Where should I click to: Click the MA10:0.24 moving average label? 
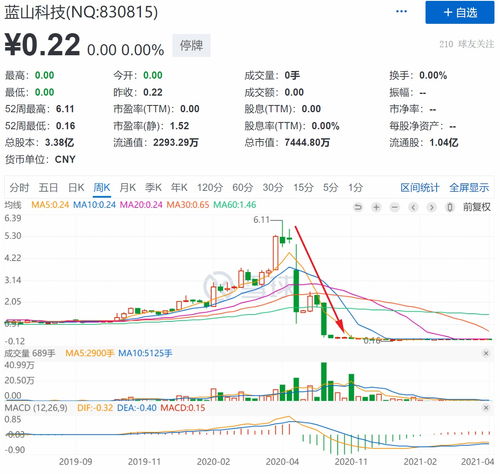[x=94, y=205]
